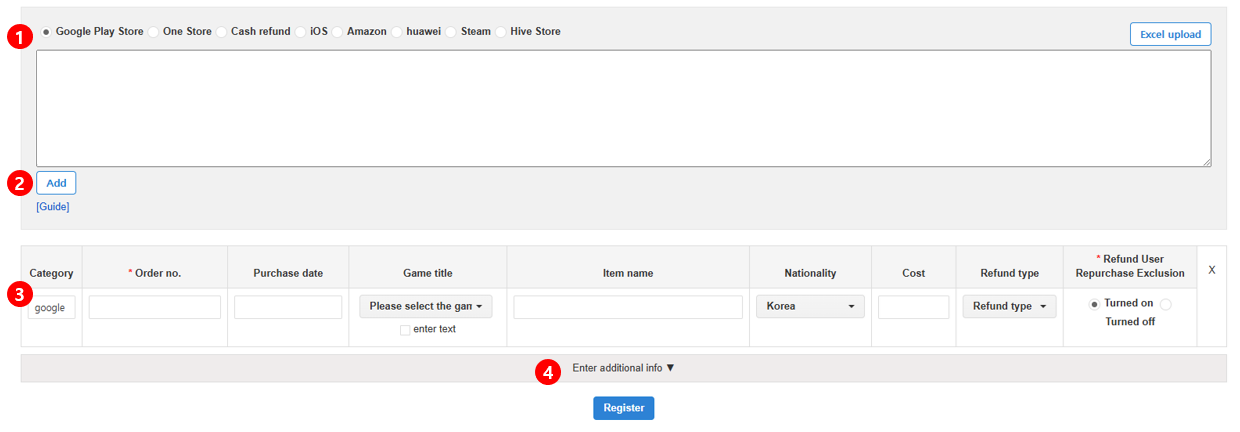The image size is (1240, 432).
Task: Choose the Cash refund radio option
Action: (222, 32)
